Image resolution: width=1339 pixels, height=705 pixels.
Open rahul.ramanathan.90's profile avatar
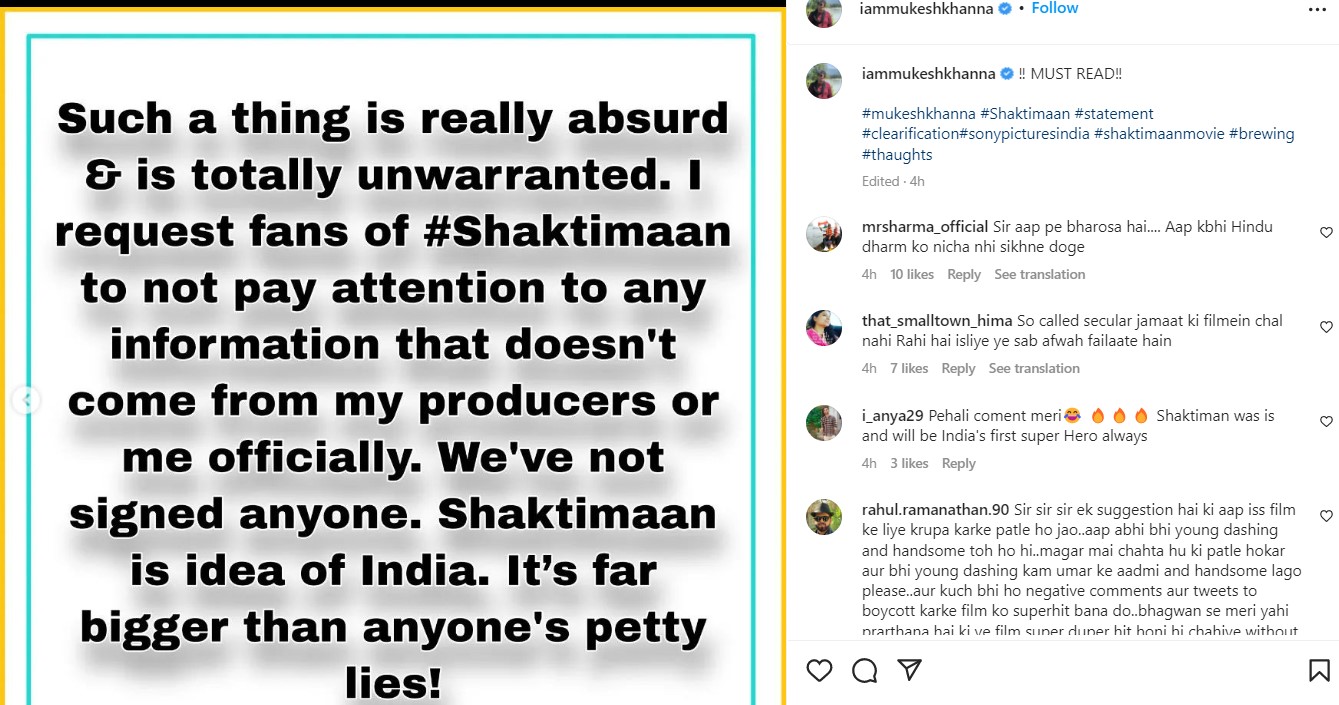[x=824, y=517]
